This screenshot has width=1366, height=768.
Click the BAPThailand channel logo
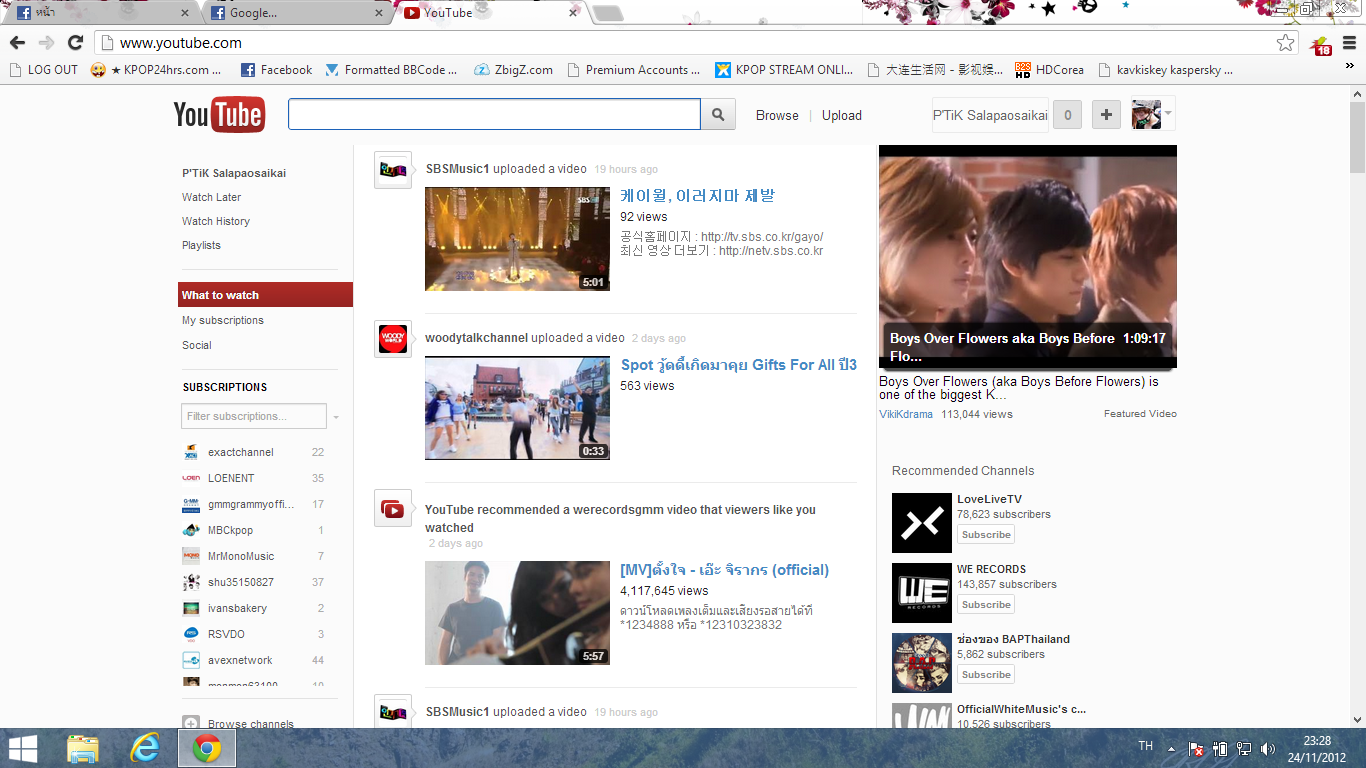[x=922, y=663]
